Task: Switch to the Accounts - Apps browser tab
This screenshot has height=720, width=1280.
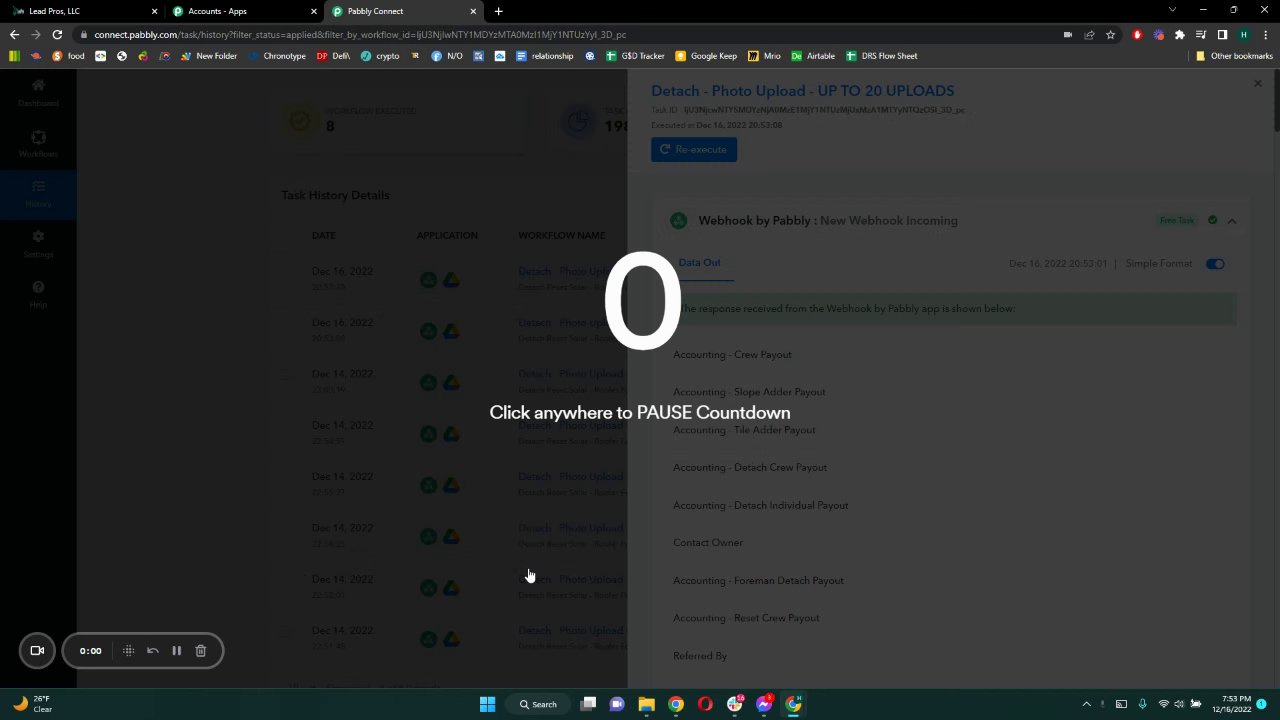Action: 244,11
